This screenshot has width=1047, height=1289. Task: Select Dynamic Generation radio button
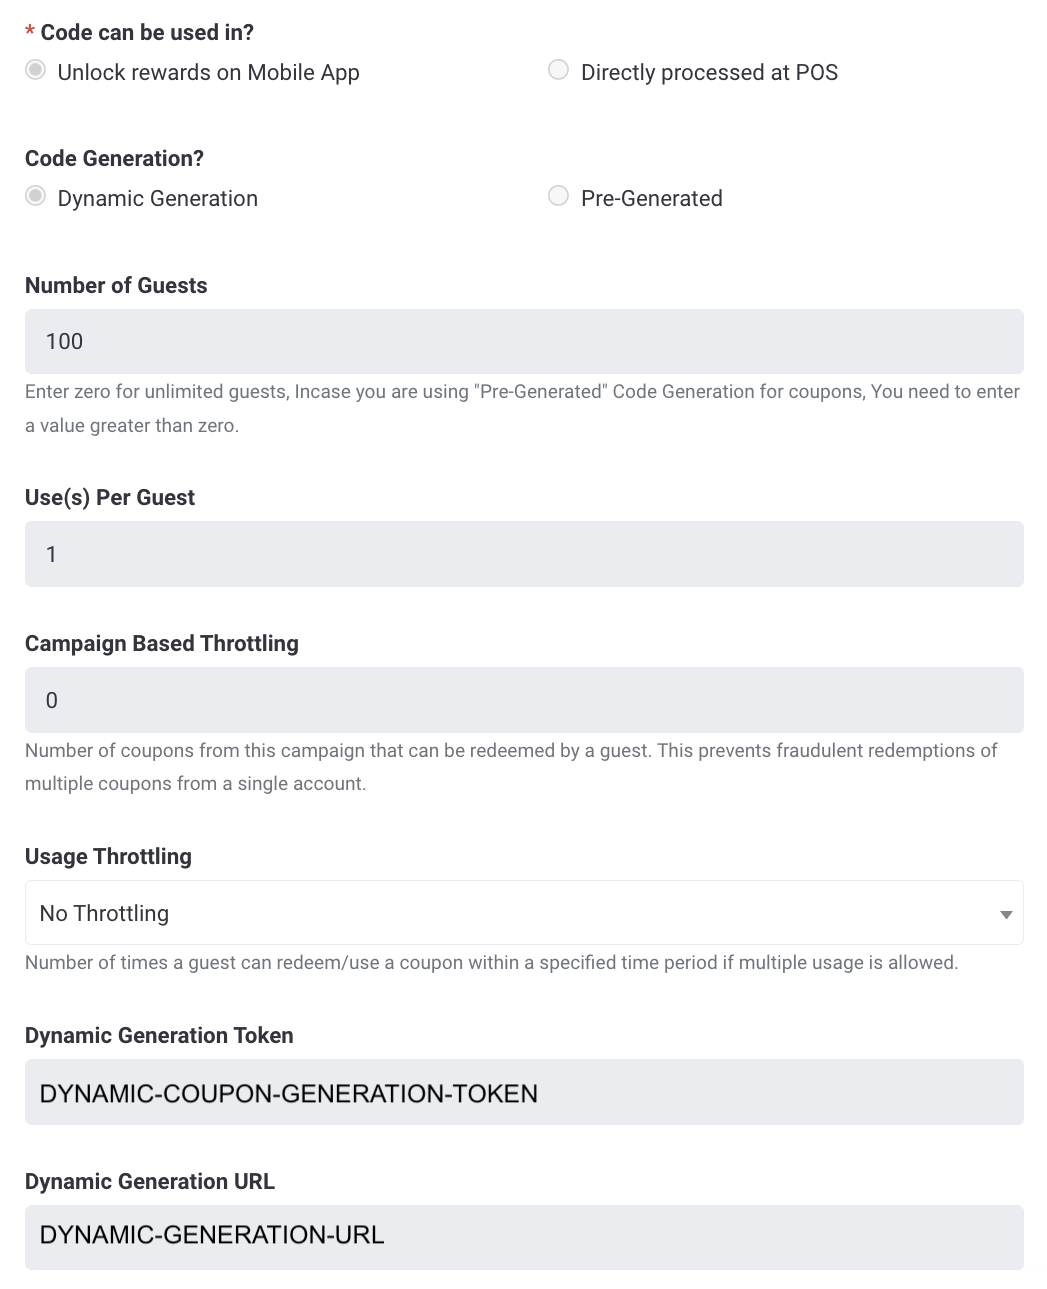(x=36, y=196)
